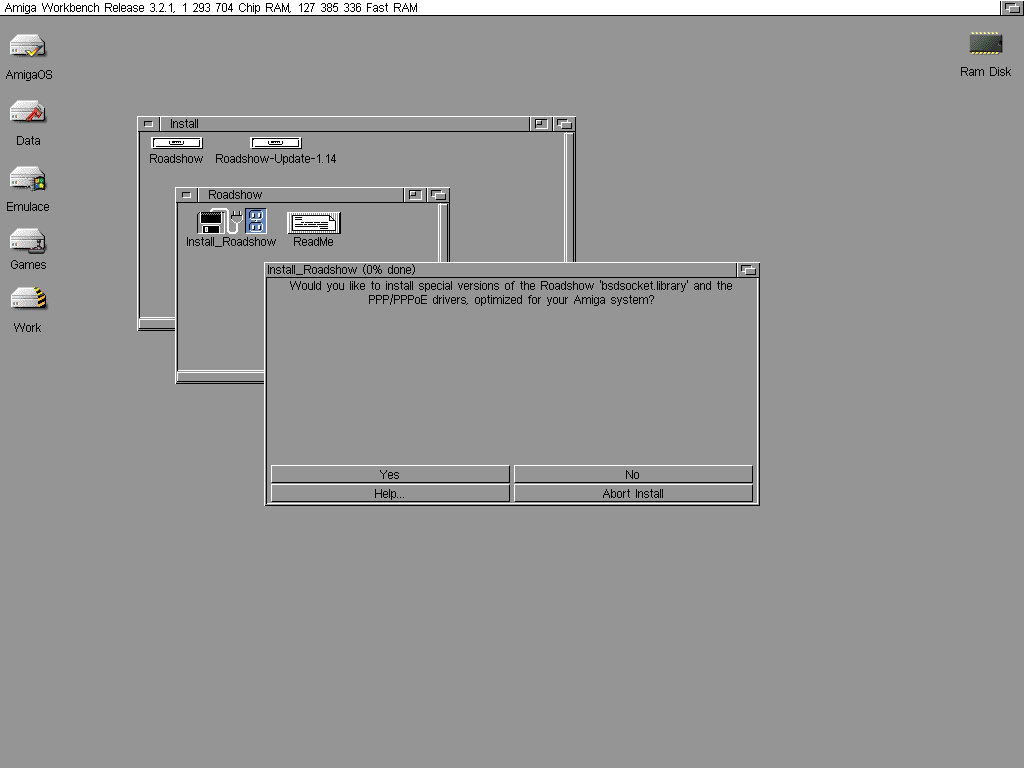Select the Ram Disk icon
The height and width of the screenshot is (768, 1024).
point(985,44)
